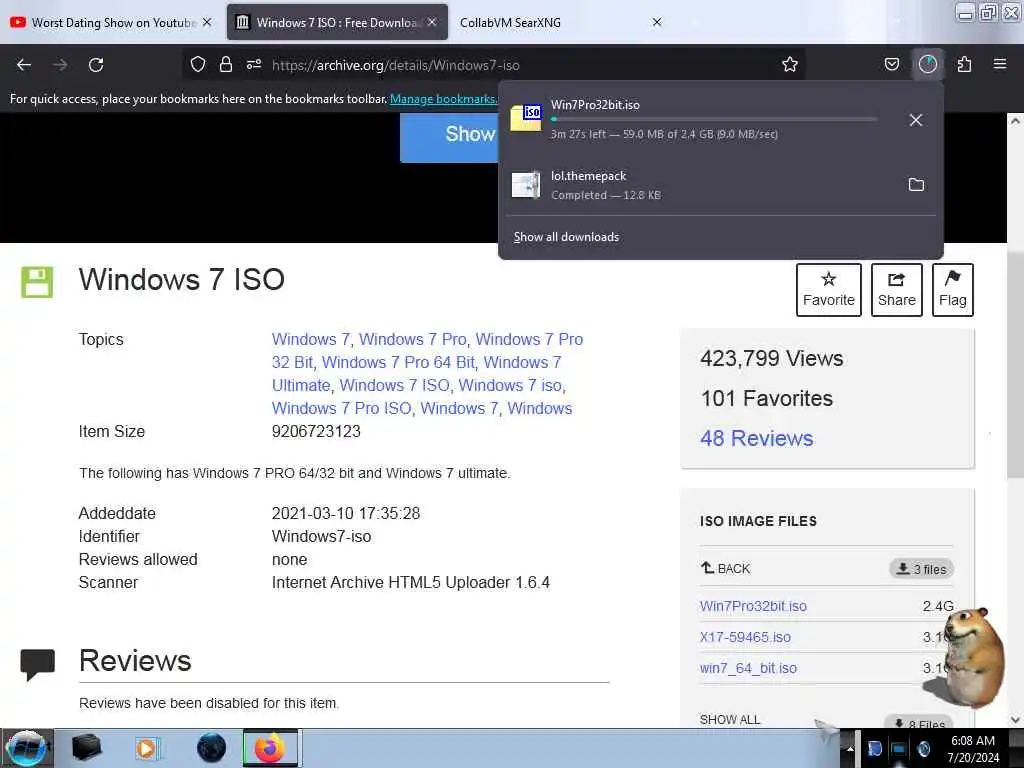This screenshot has width=1024, height=768.
Task: Click the 423,799 Views text
Action: click(x=771, y=359)
